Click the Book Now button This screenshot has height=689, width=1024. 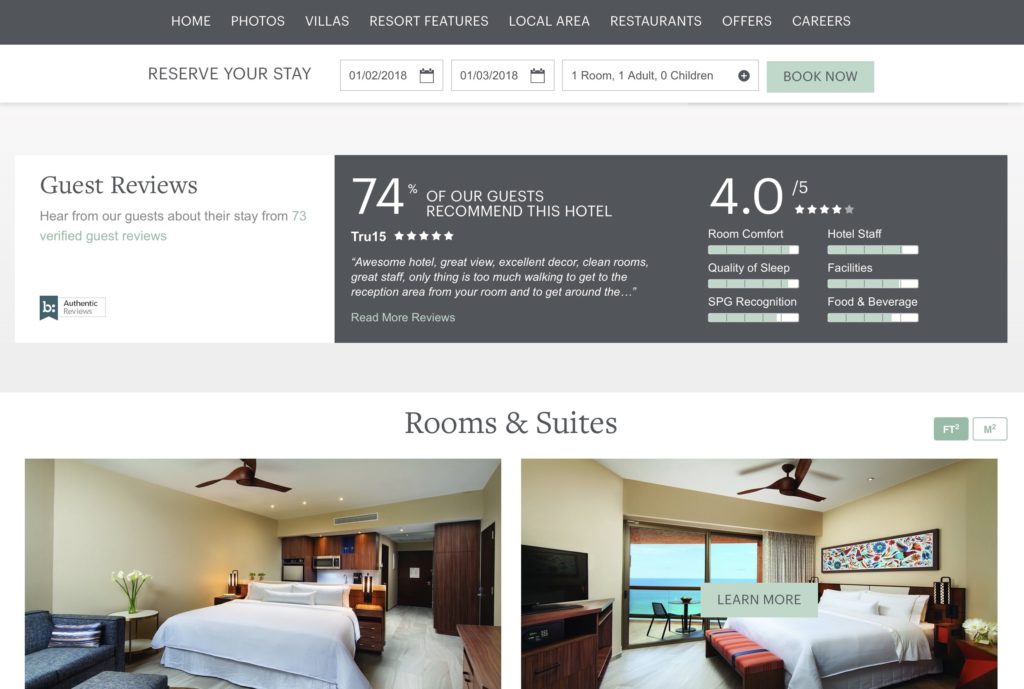pos(820,76)
